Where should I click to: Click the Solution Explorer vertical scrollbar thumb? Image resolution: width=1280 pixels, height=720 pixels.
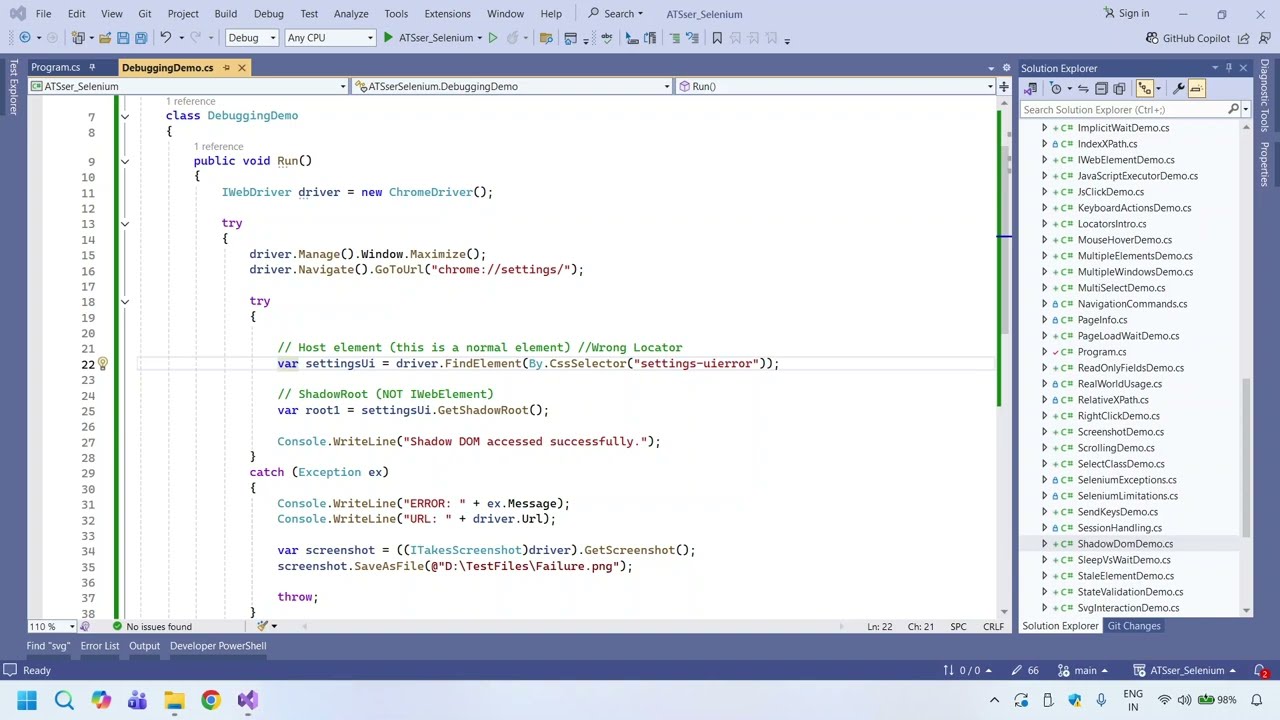1246,457
